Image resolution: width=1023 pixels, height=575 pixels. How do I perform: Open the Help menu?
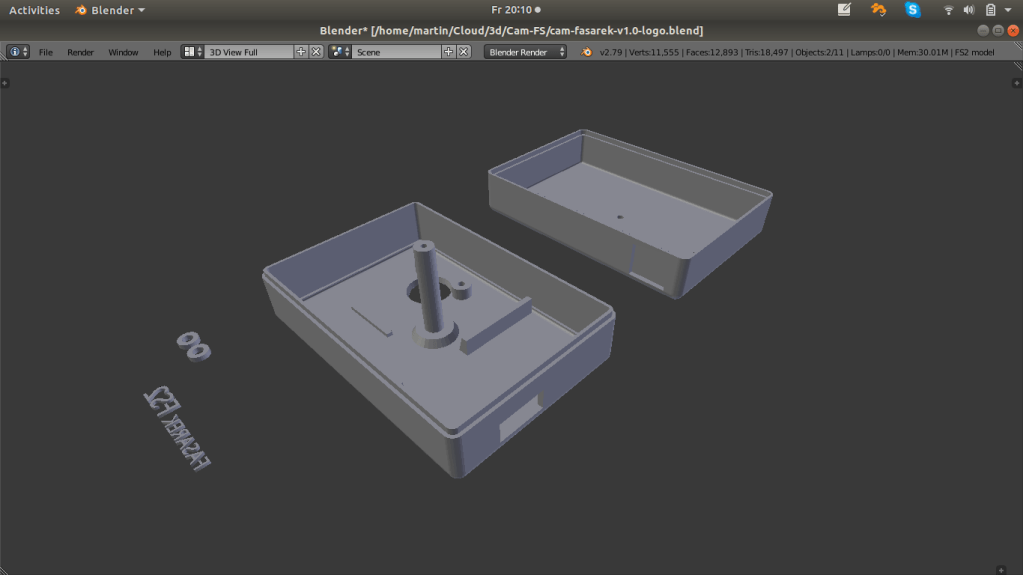point(162,52)
